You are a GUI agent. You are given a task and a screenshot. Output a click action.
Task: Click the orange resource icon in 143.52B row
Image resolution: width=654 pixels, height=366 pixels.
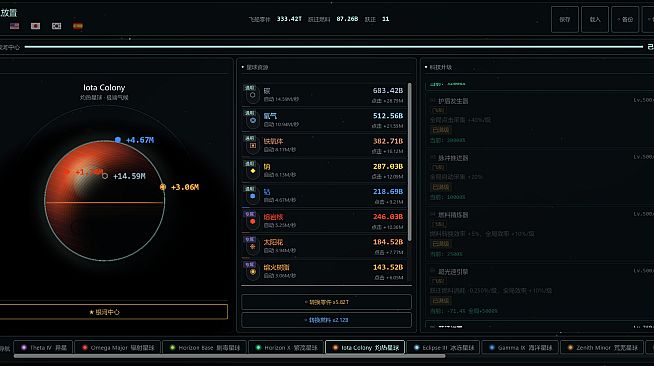[x=252, y=272]
